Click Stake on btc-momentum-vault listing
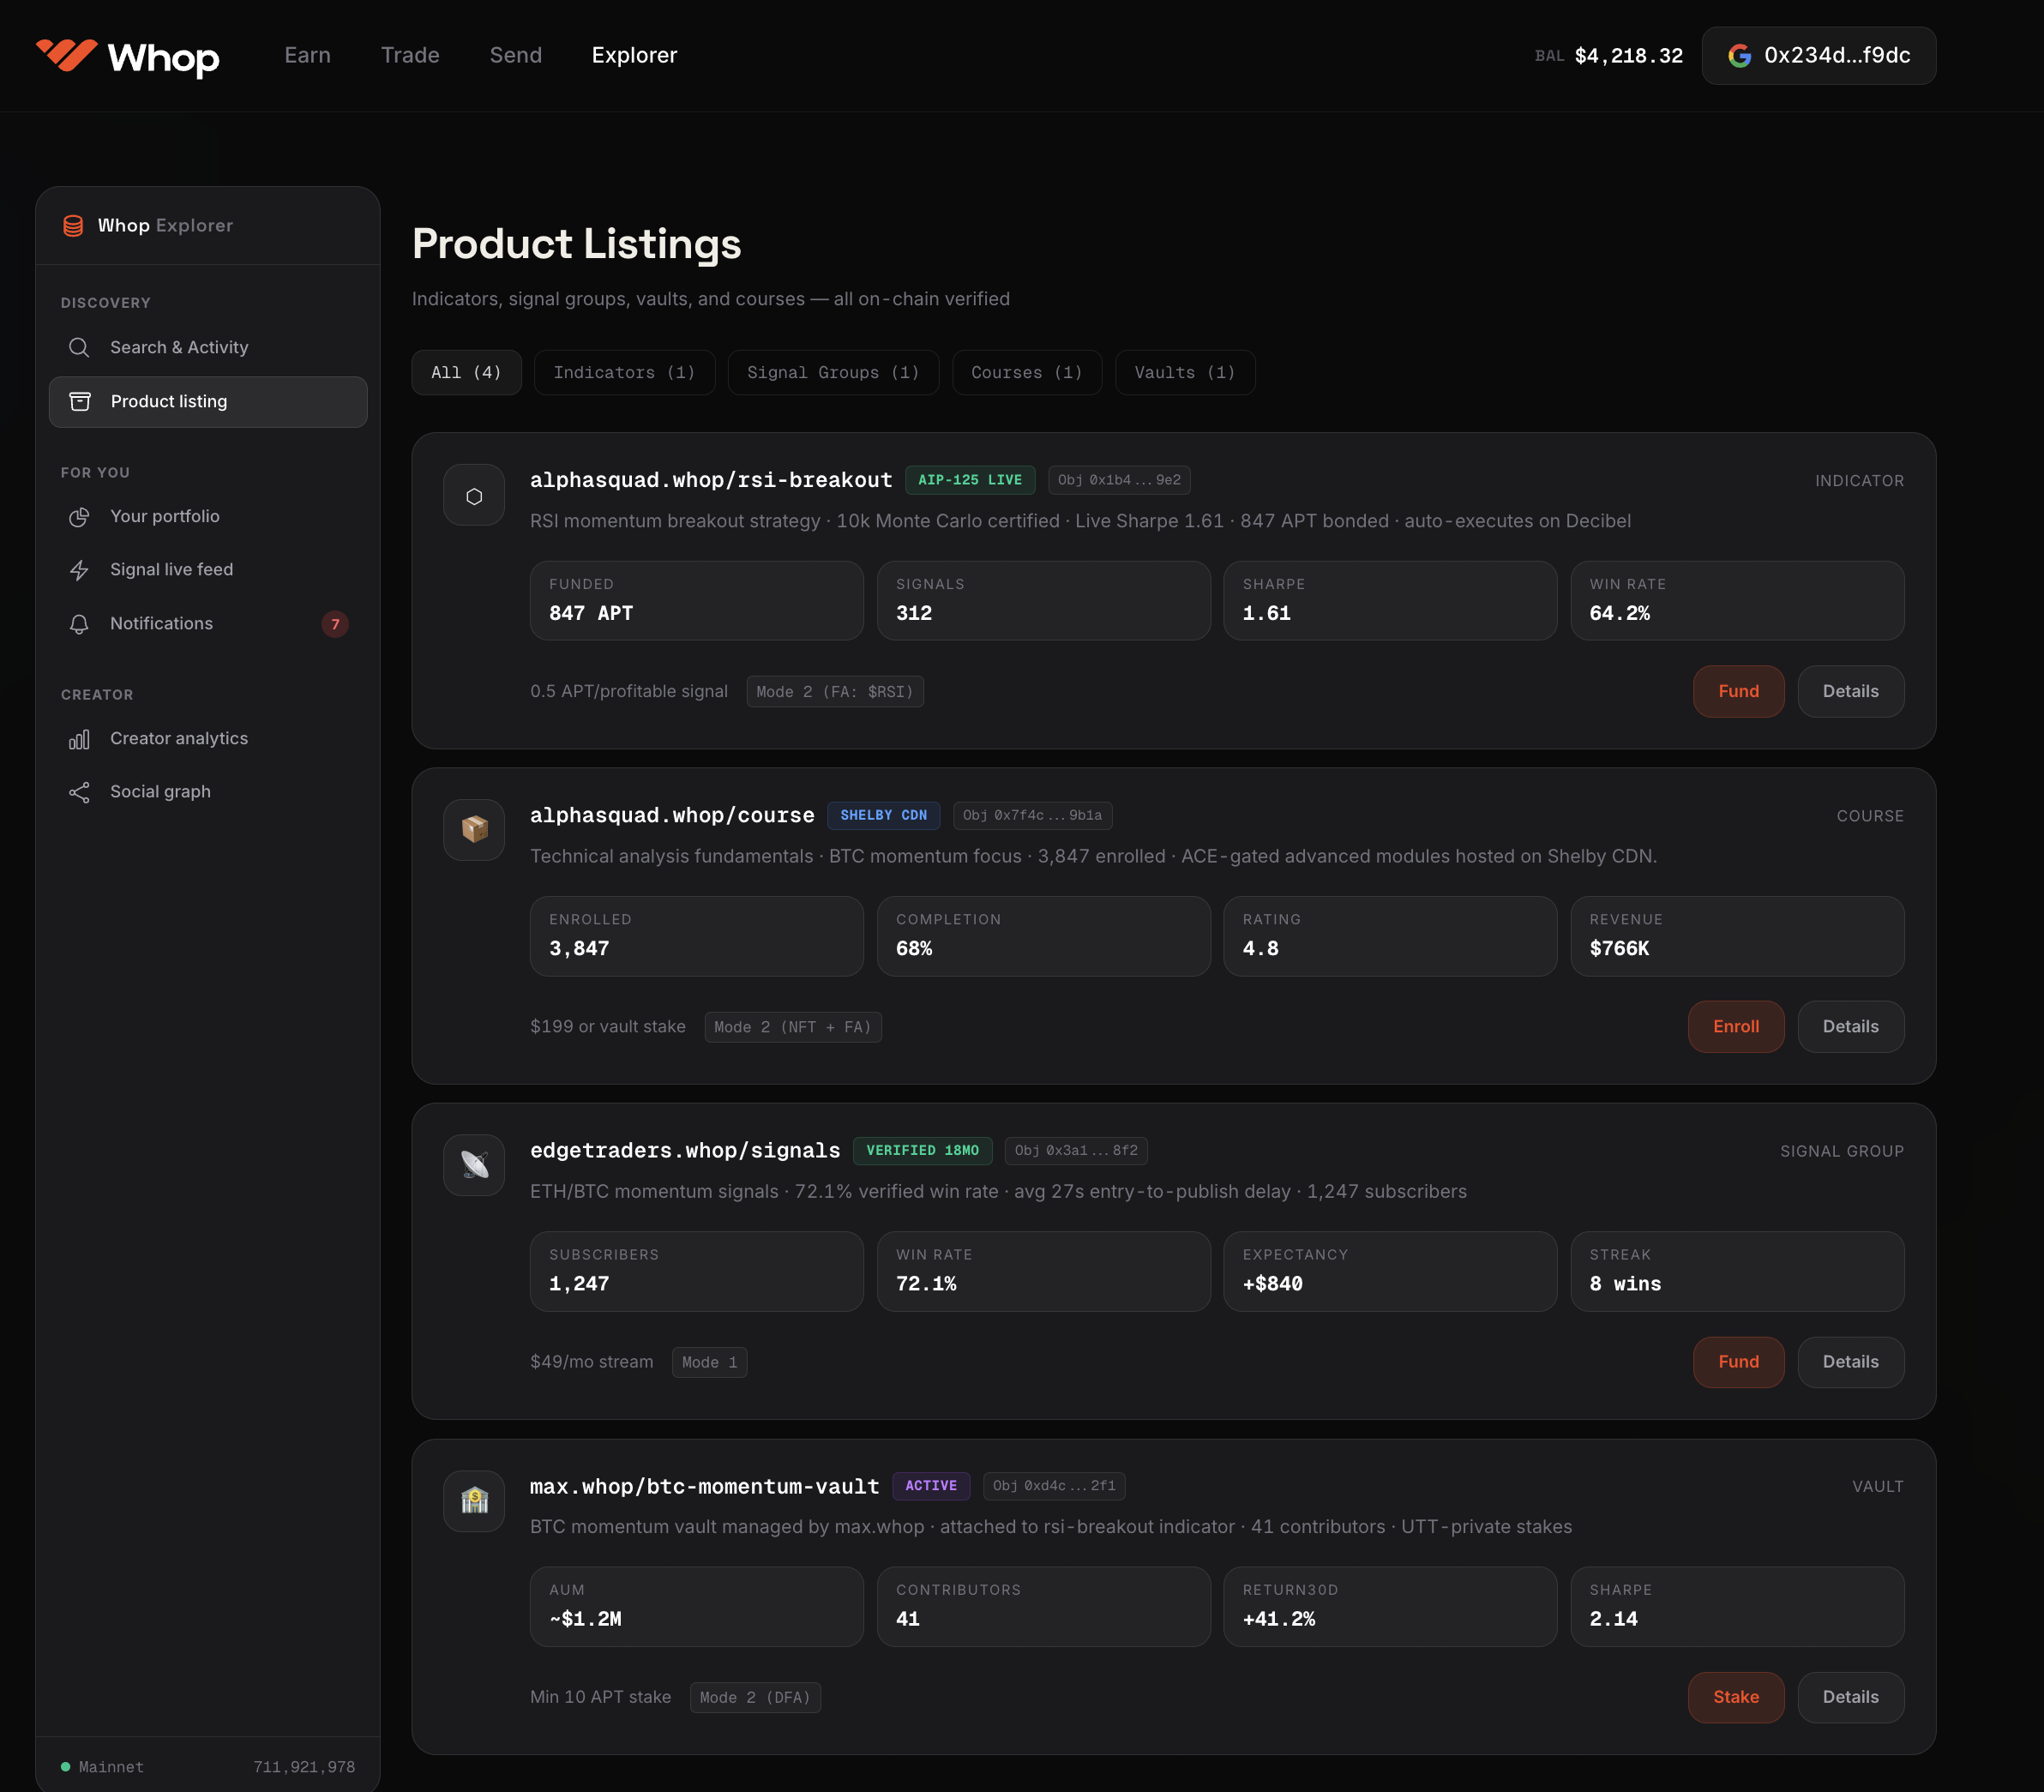2044x1792 pixels. [1736, 1697]
